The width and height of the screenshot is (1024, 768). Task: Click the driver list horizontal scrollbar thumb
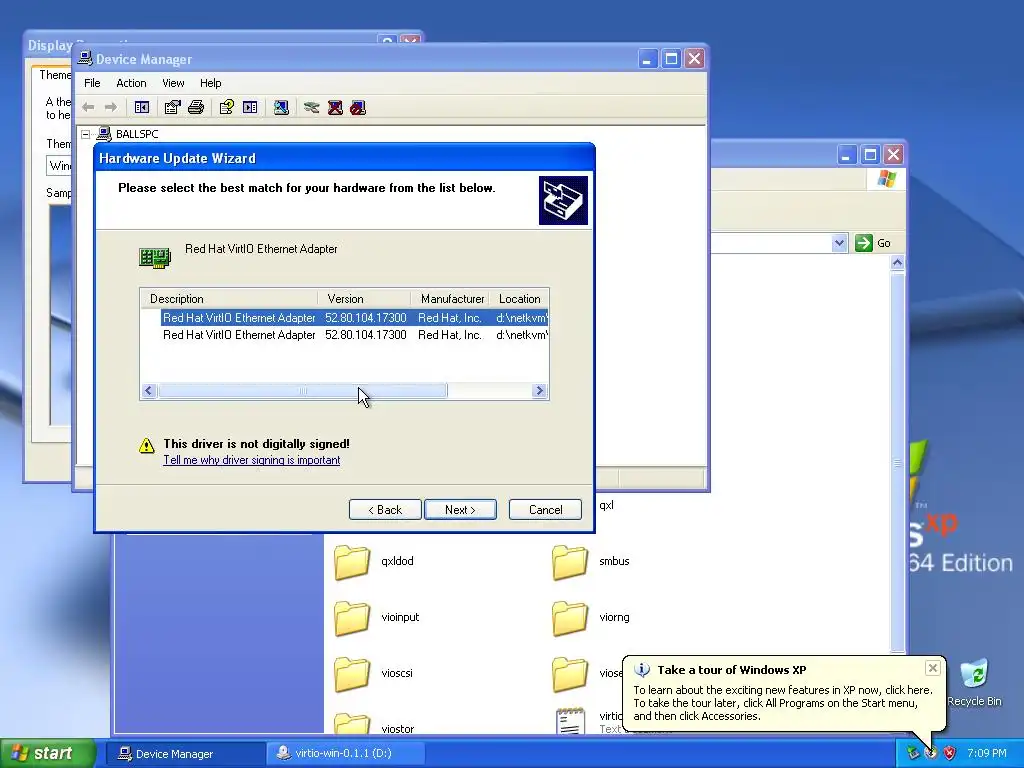click(303, 391)
